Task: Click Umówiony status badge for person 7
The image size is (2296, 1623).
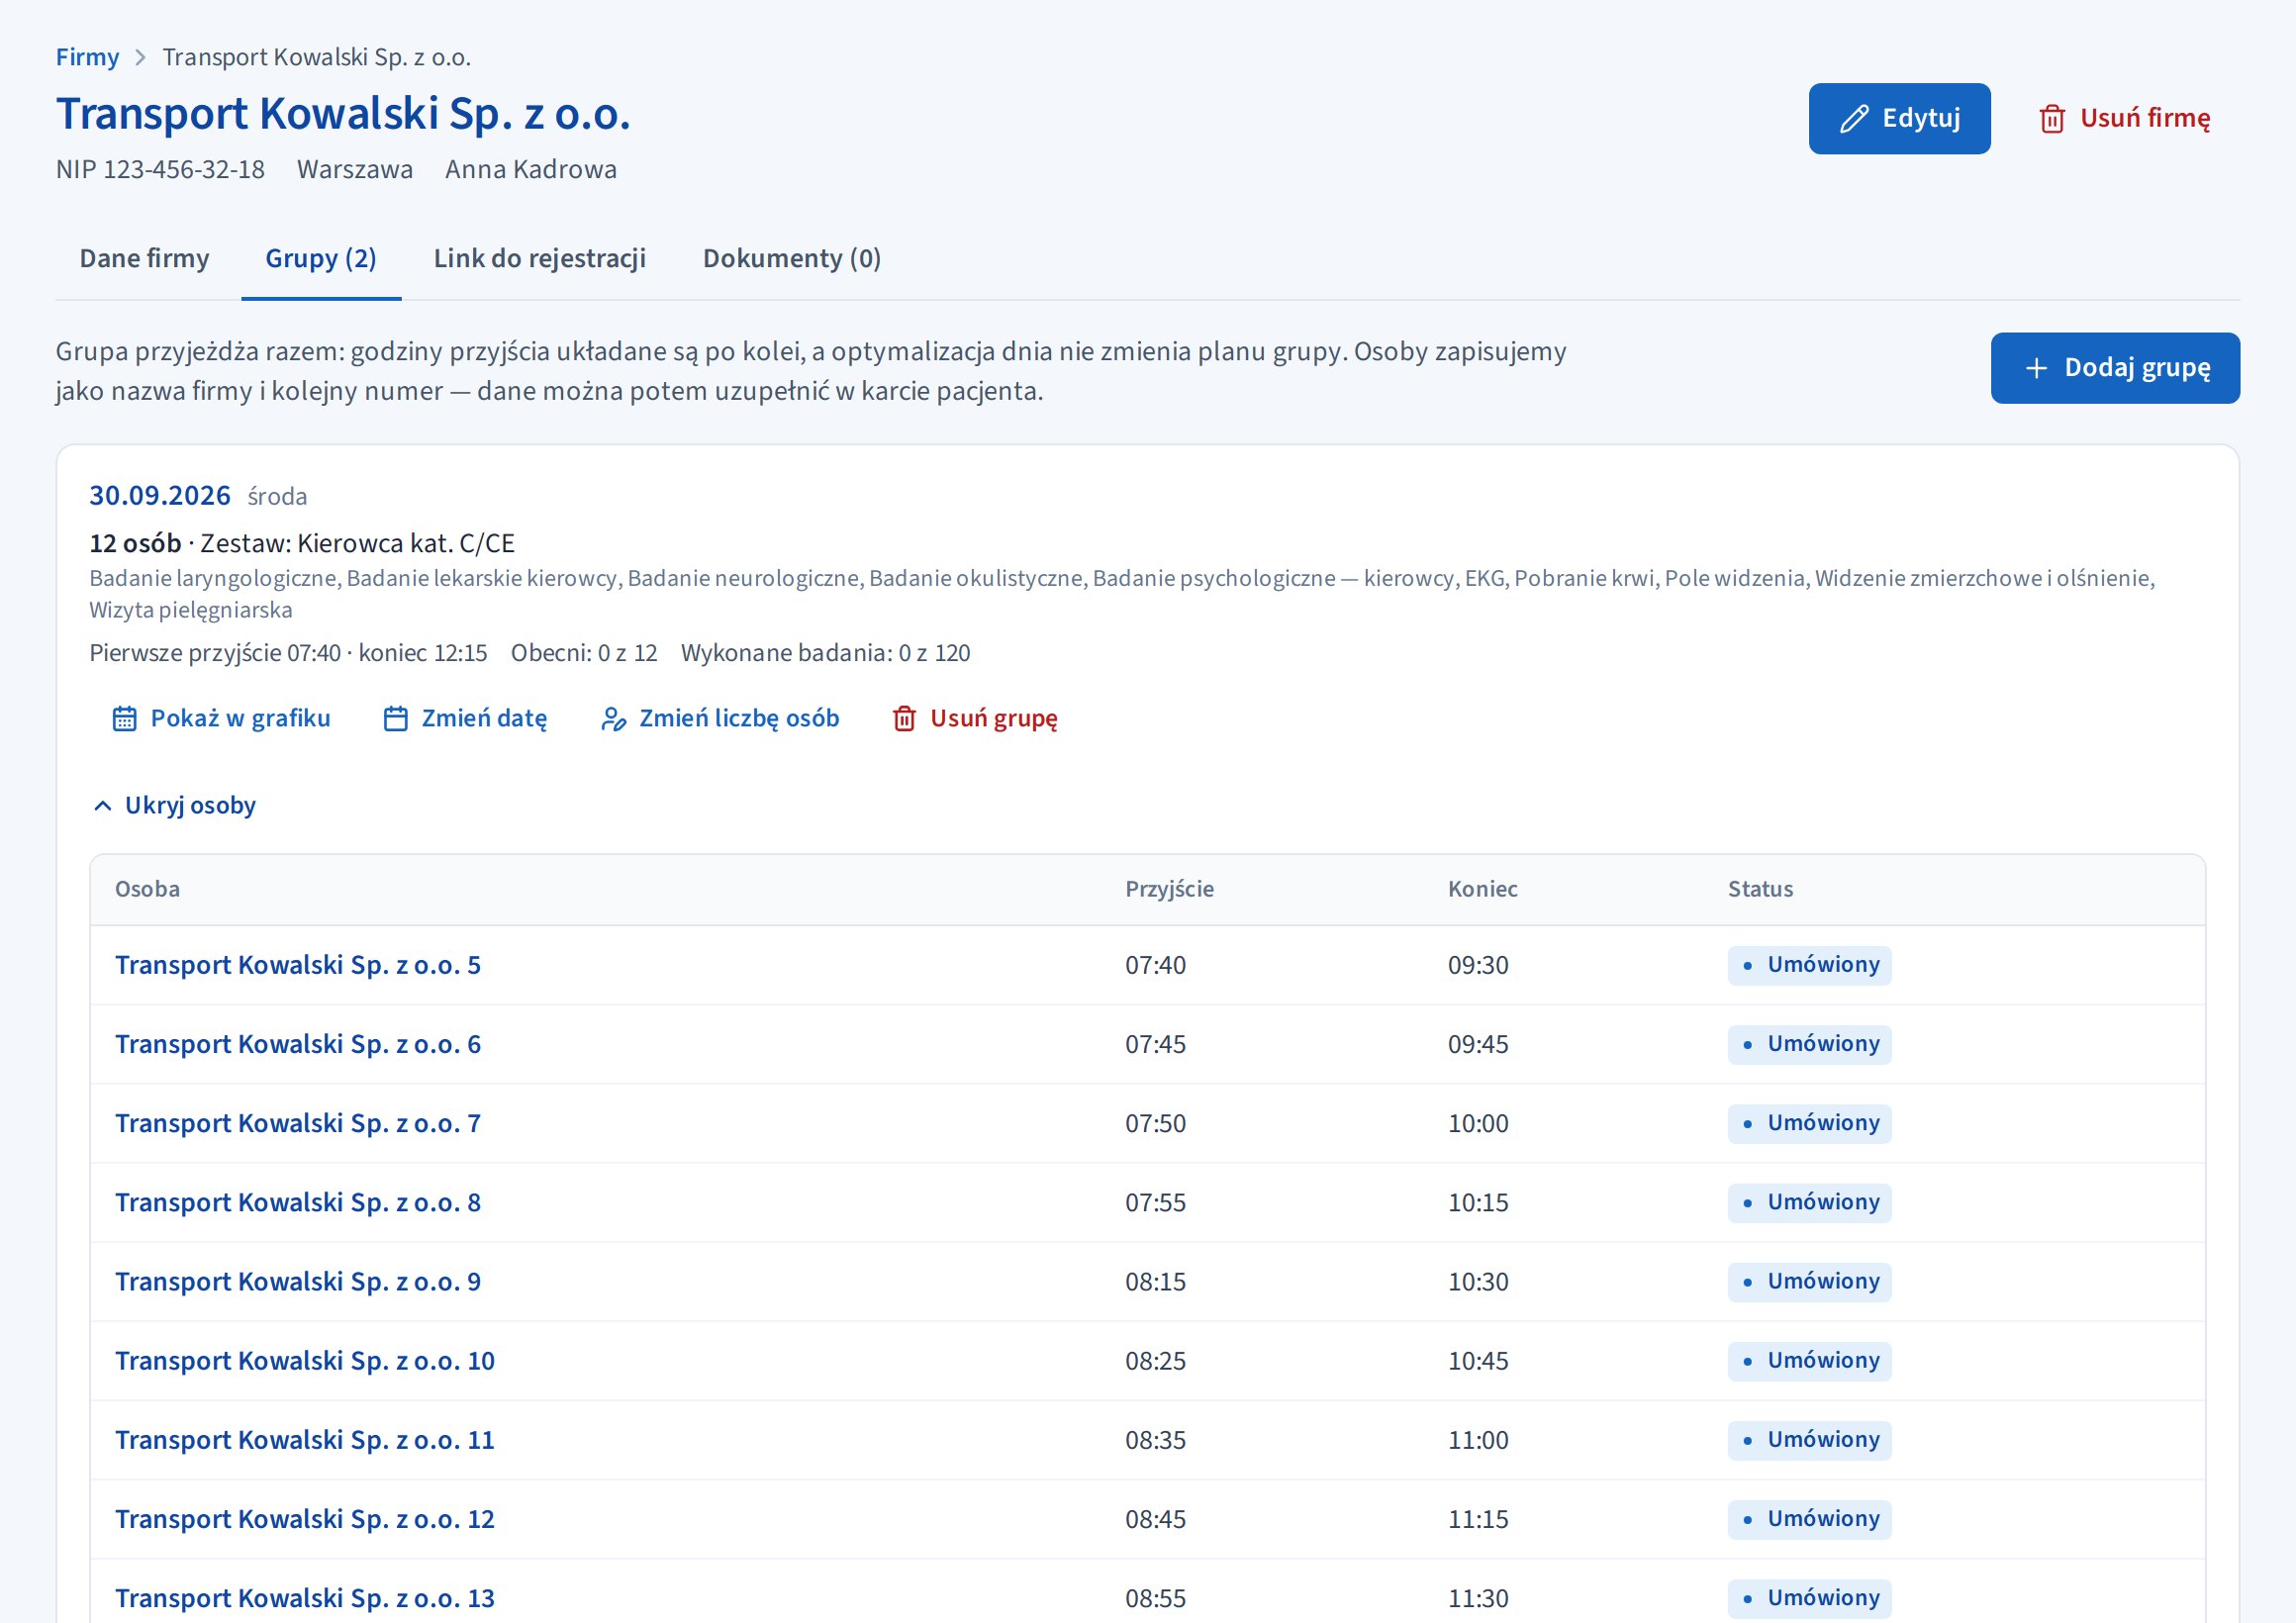Action: click(1809, 1123)
